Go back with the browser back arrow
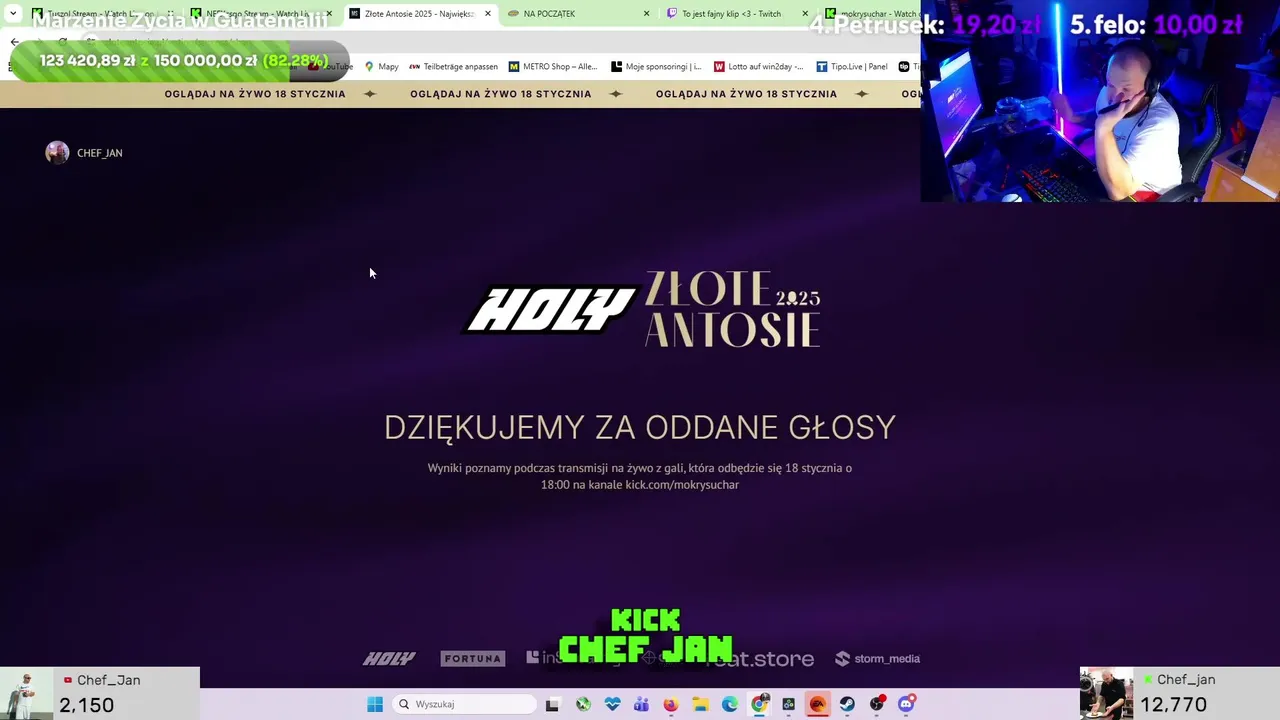The width and height of the screenshot is (1280, 720). (x=14, y=42)
